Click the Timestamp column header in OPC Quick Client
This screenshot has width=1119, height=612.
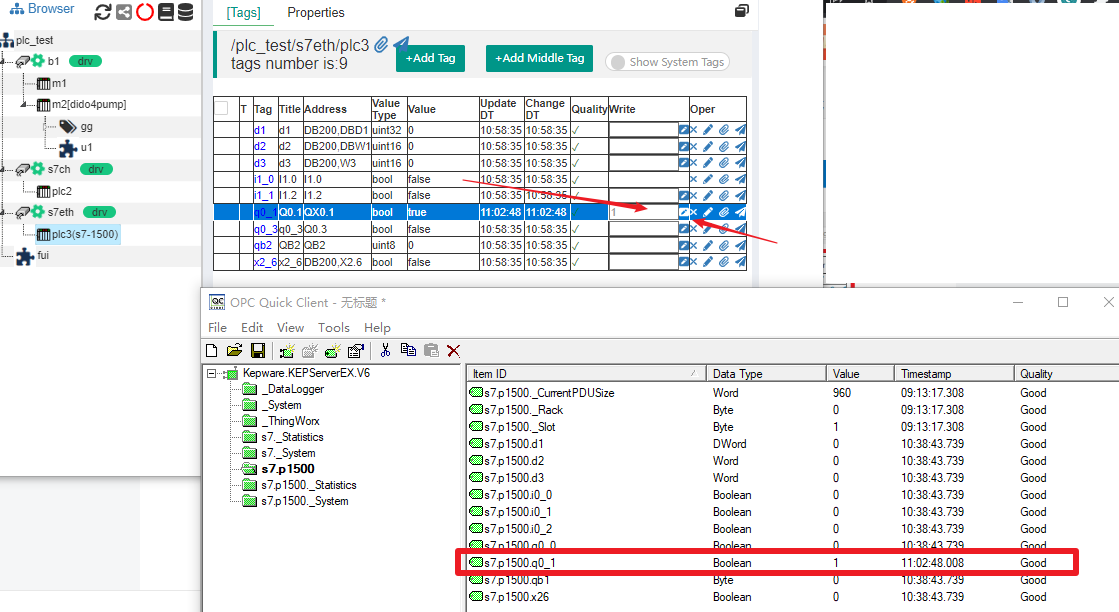(x=953, y=374)
